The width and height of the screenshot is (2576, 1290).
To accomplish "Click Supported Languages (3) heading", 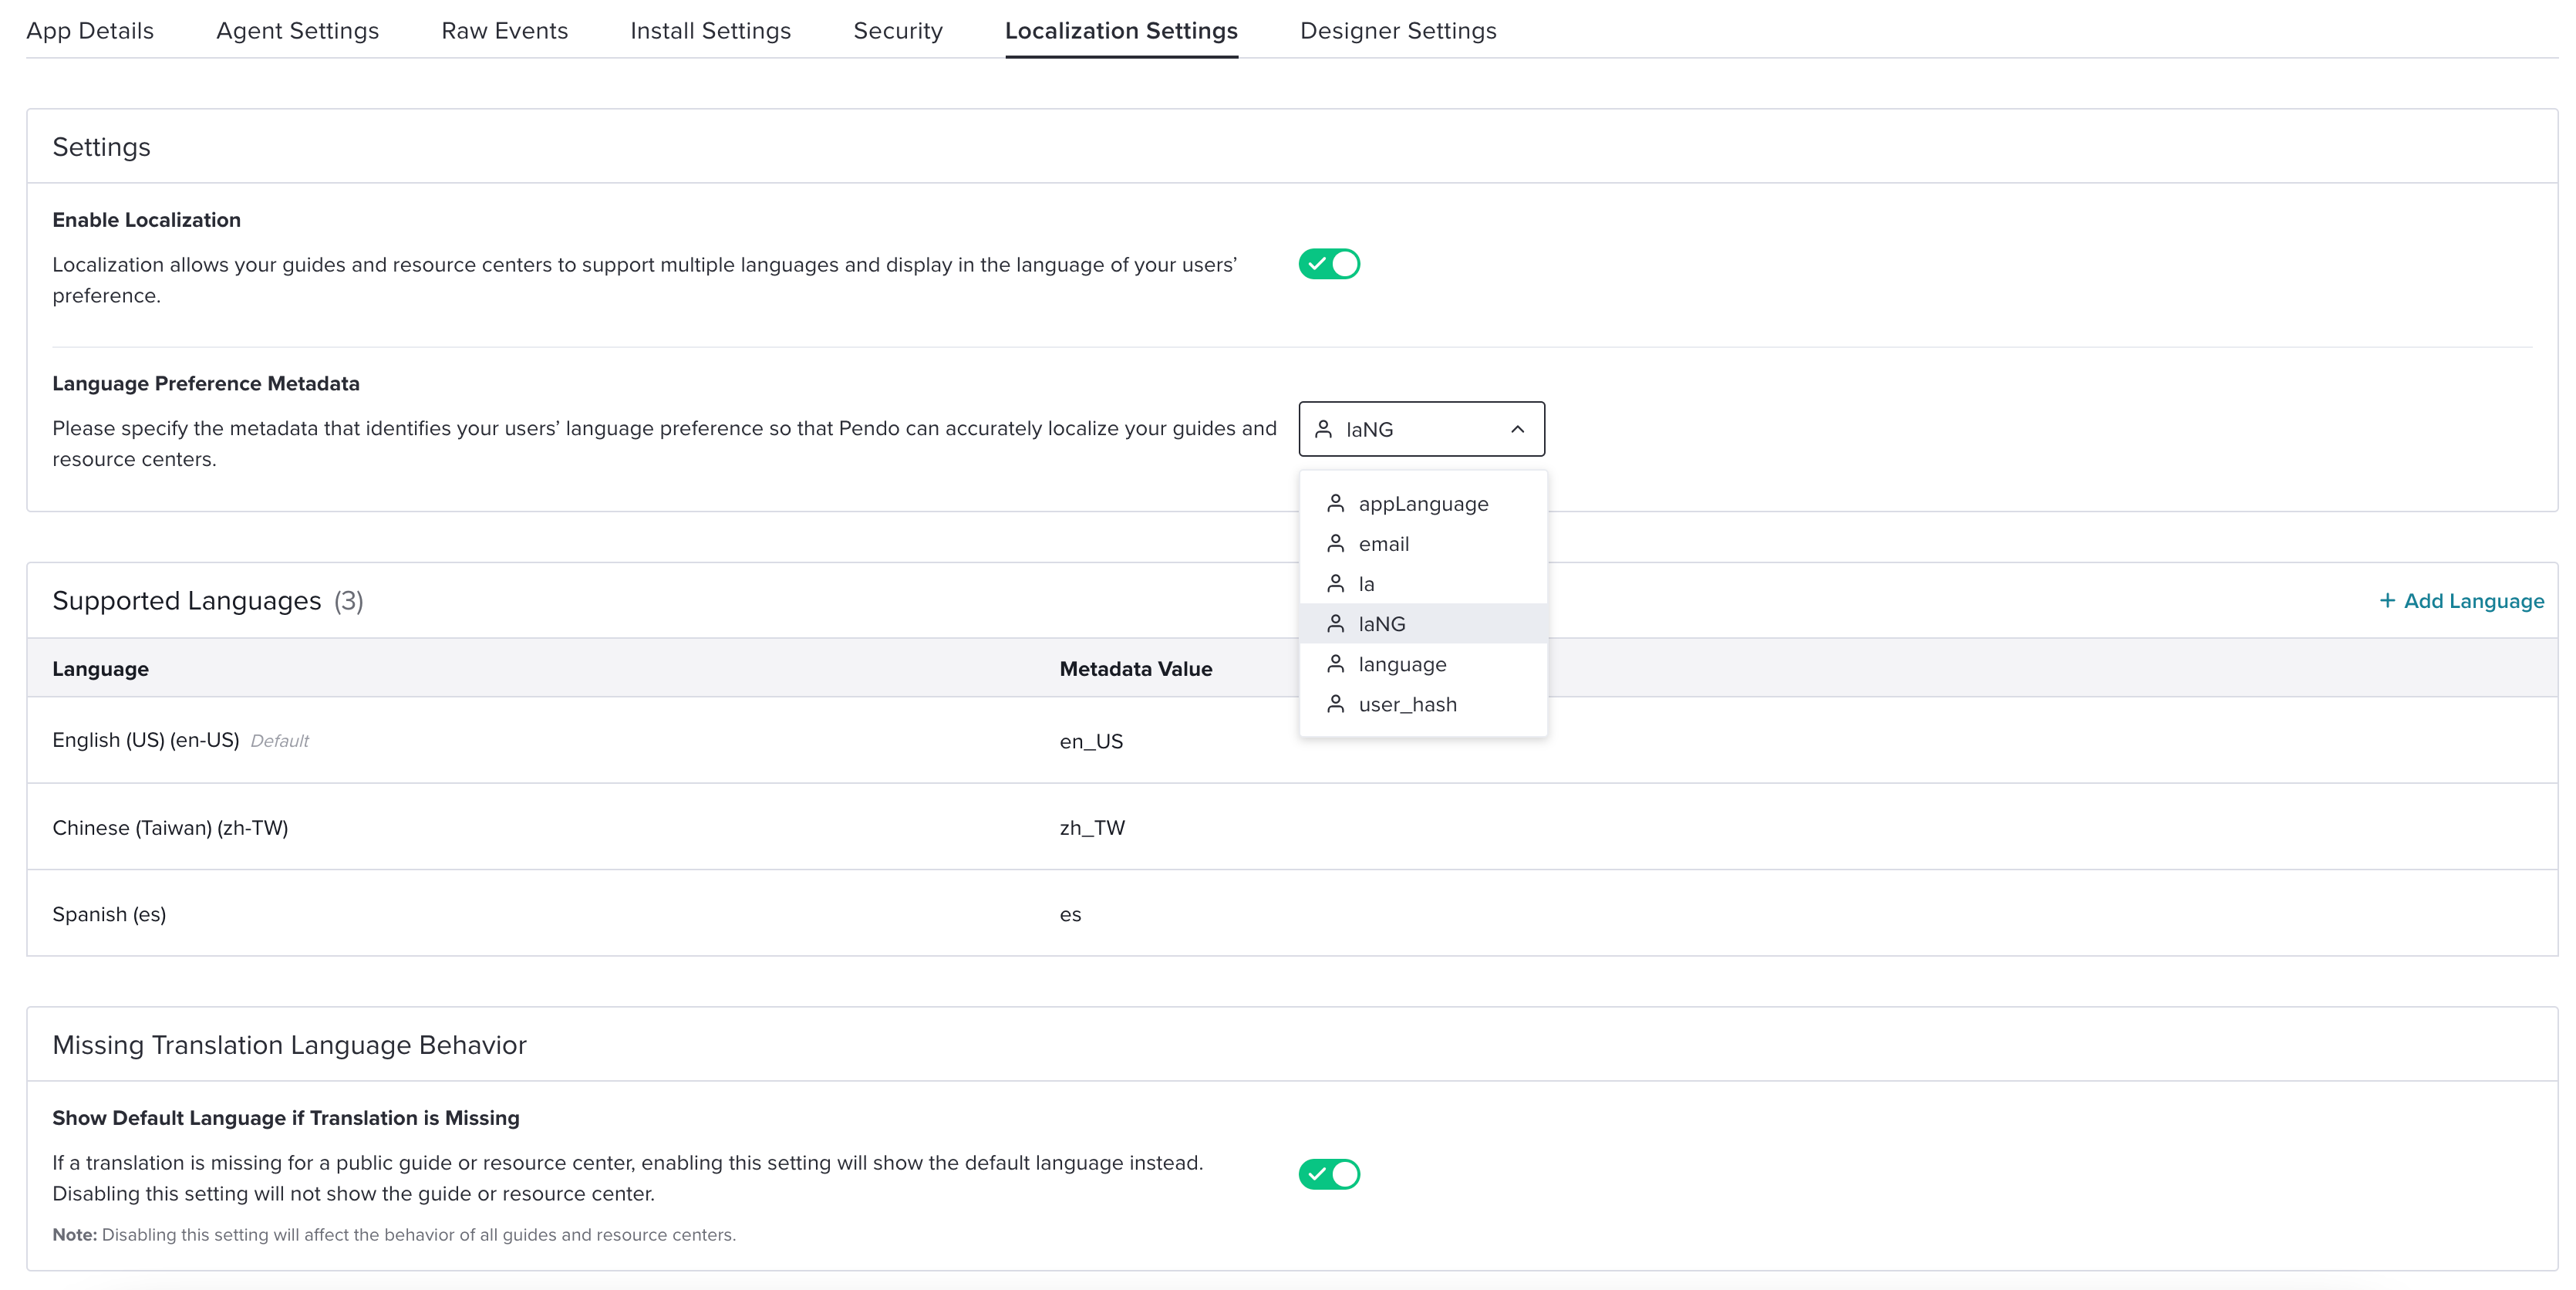I will [x=208, y=601].
